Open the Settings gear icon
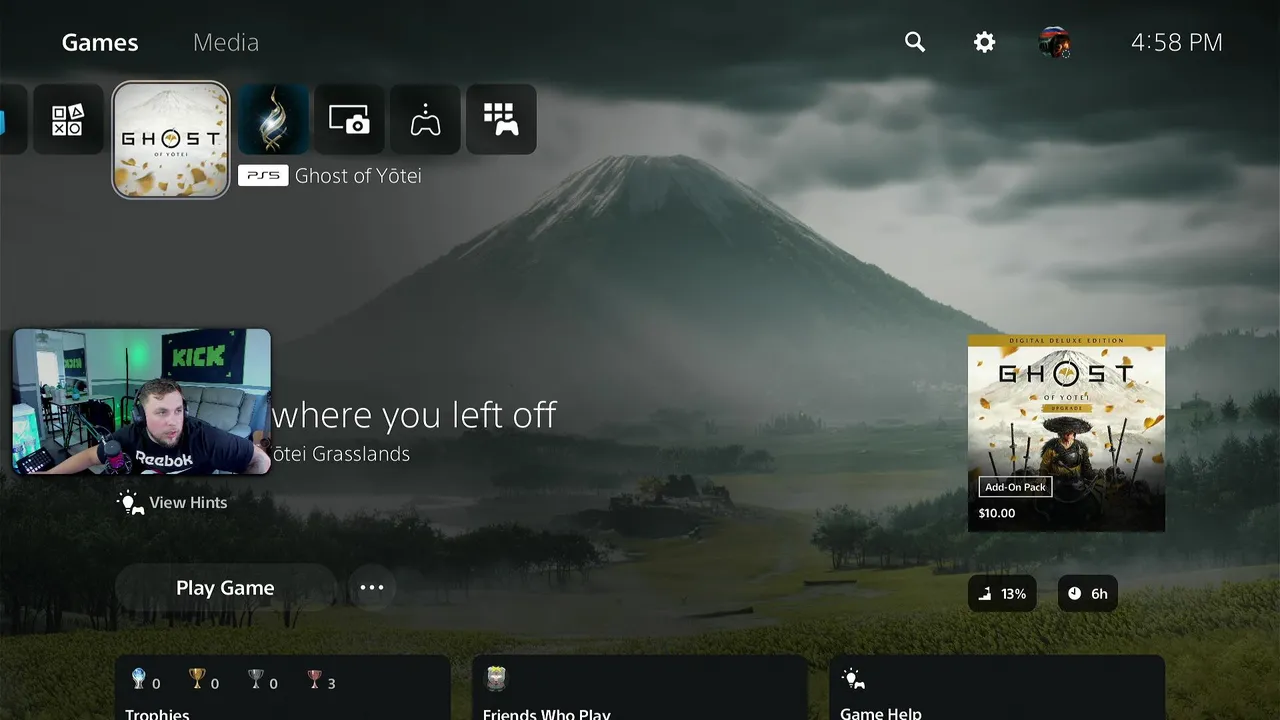The width and height of the screenshot is (1280, 720). pyautogui.click(x=985, y=42)
